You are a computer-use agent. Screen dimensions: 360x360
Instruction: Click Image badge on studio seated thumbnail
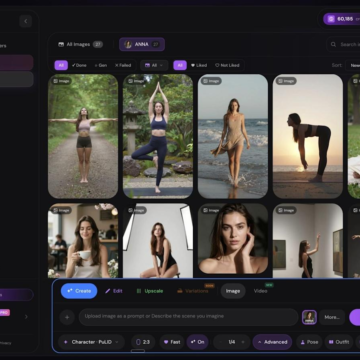[136, 210]
